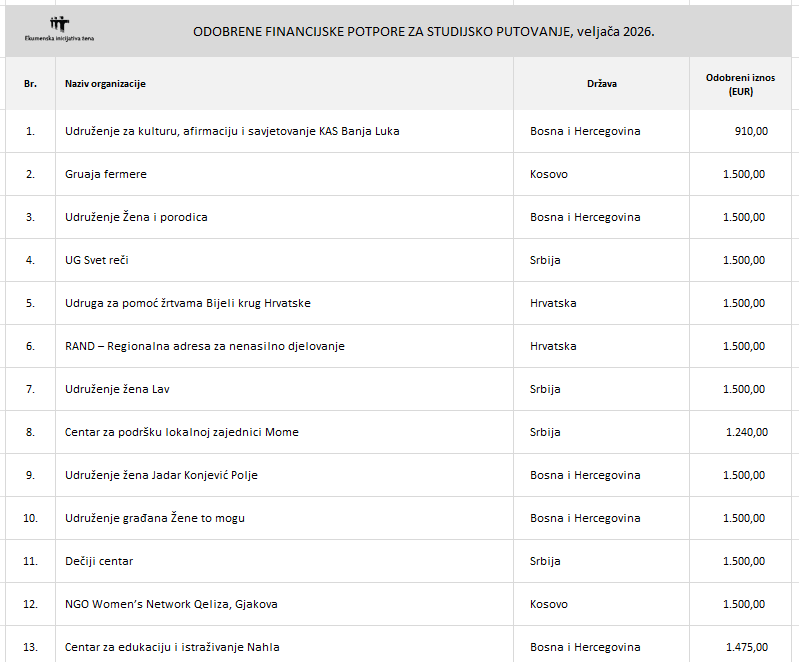The image size is (799, 662).
Task: Select the 'Br.' header cell
Action: 30,84
